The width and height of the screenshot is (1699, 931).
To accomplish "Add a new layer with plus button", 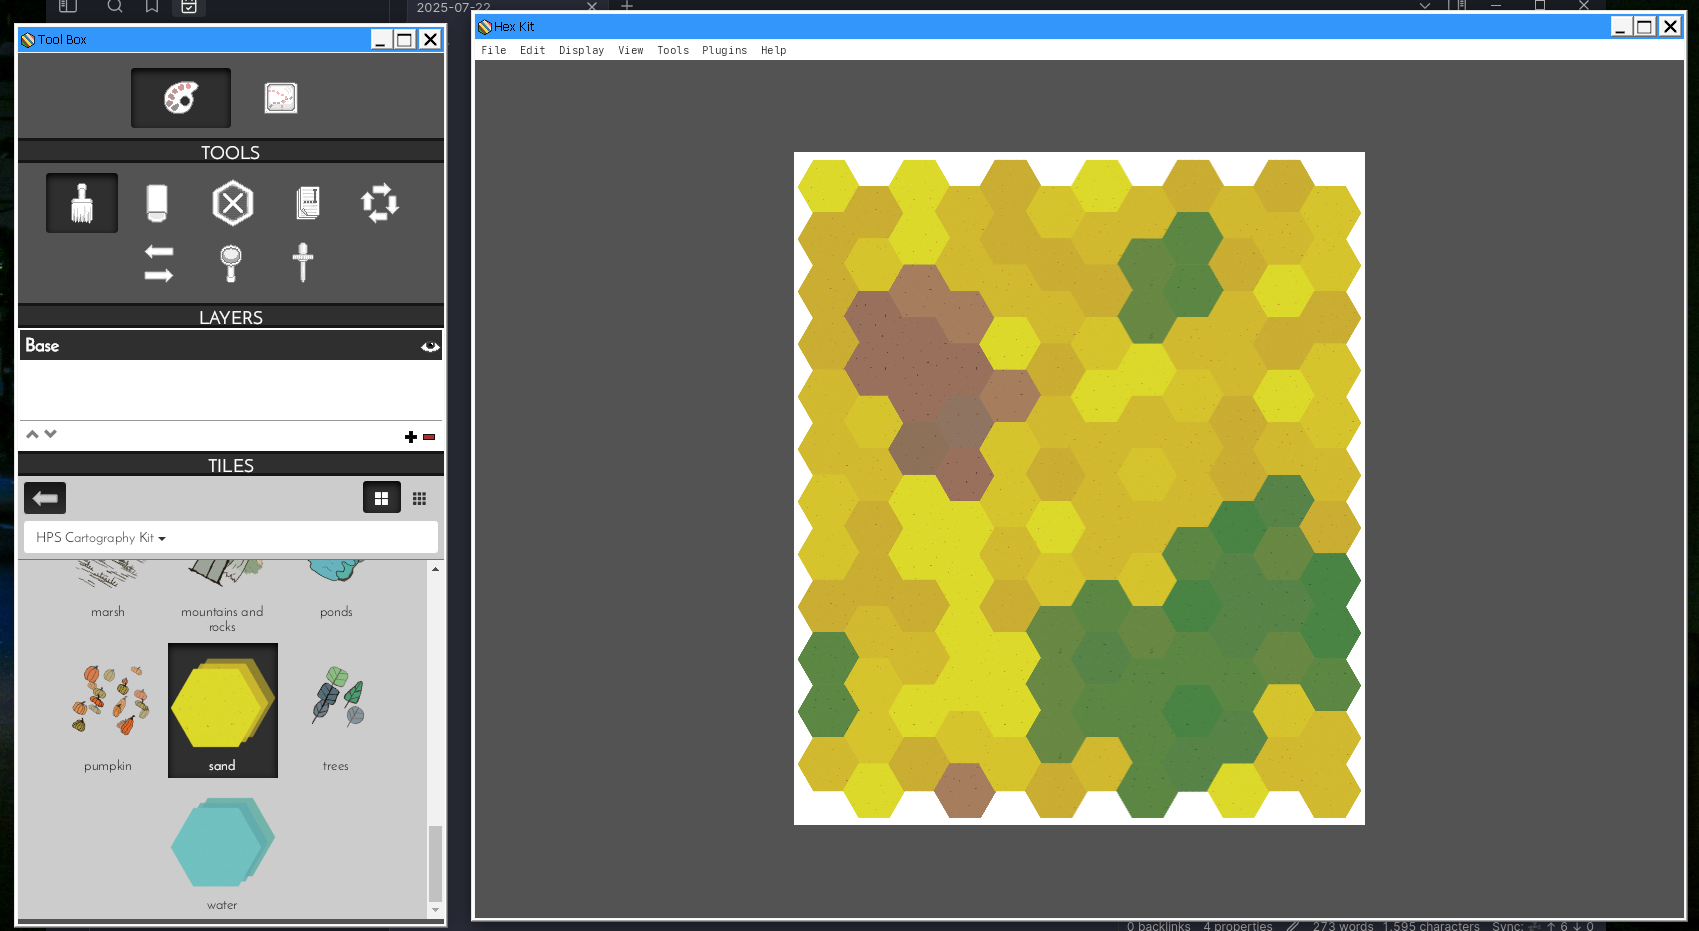I will click(410, 437).
